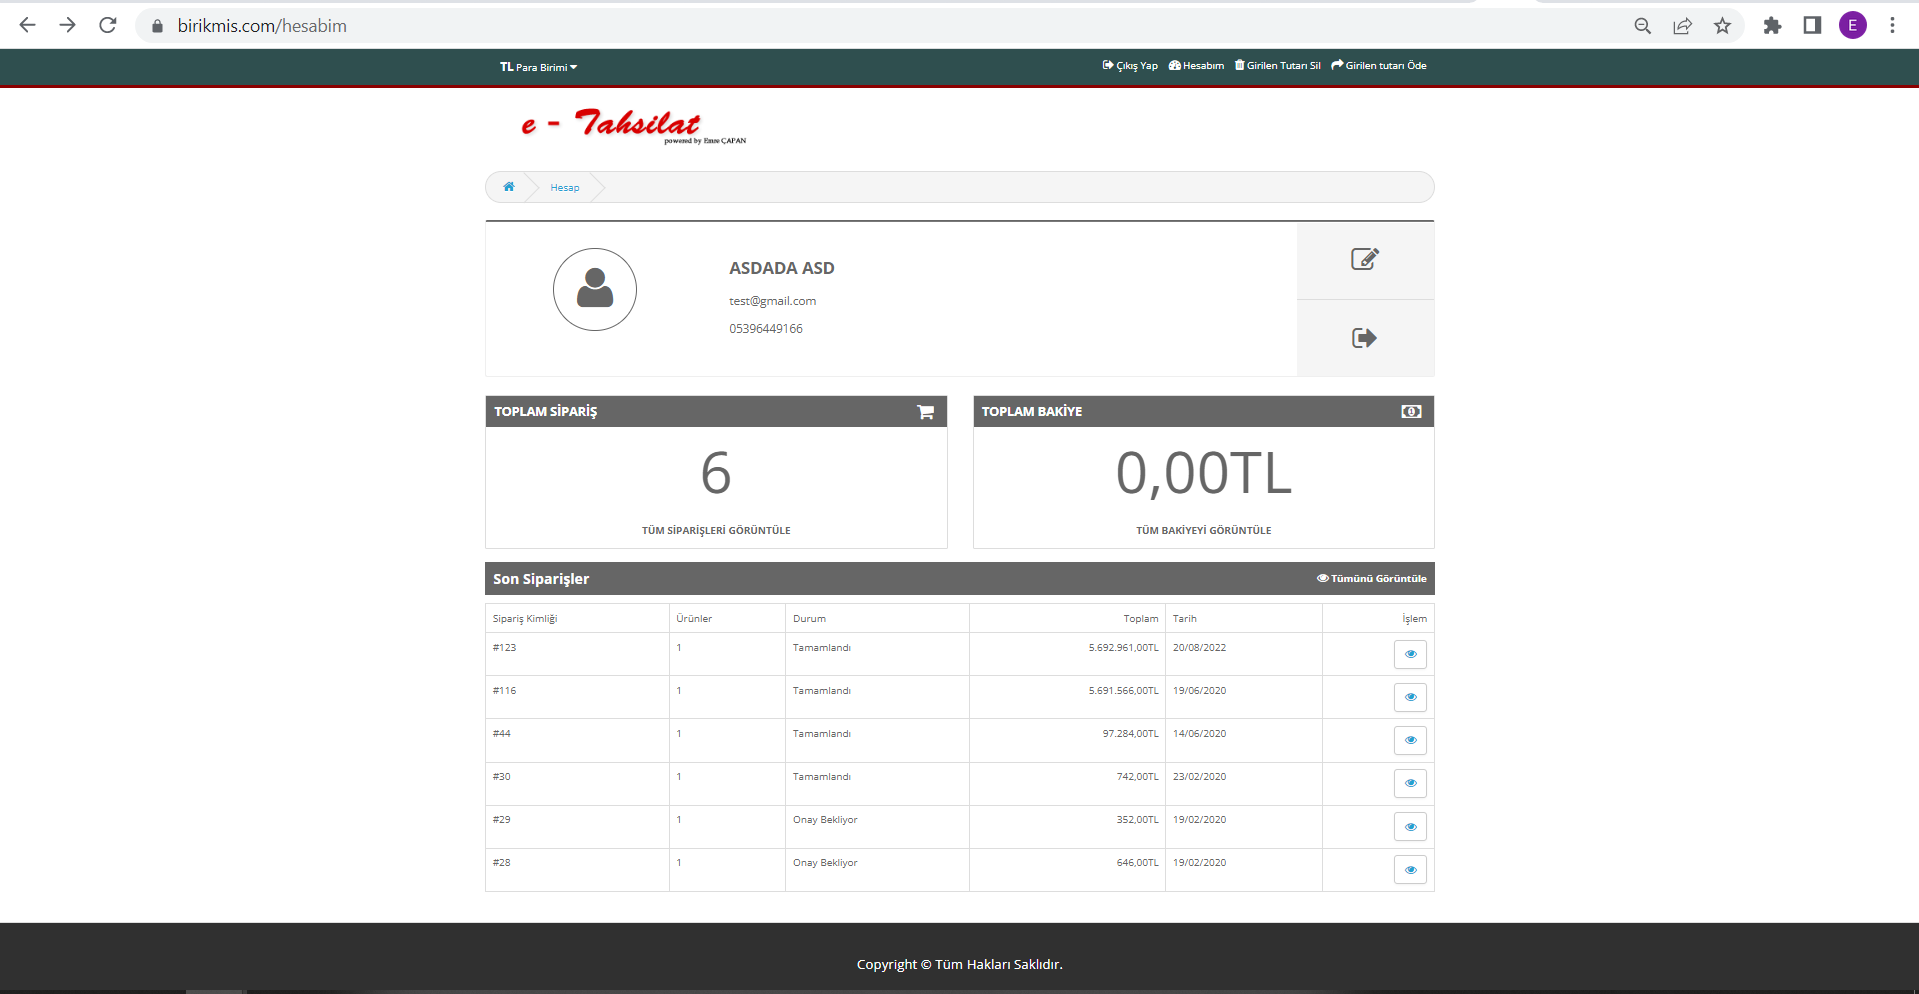1919x994 pixels.
Task: Click the shopping cart icon in Toplam Sipariş
Action: [x=926, y=412]
